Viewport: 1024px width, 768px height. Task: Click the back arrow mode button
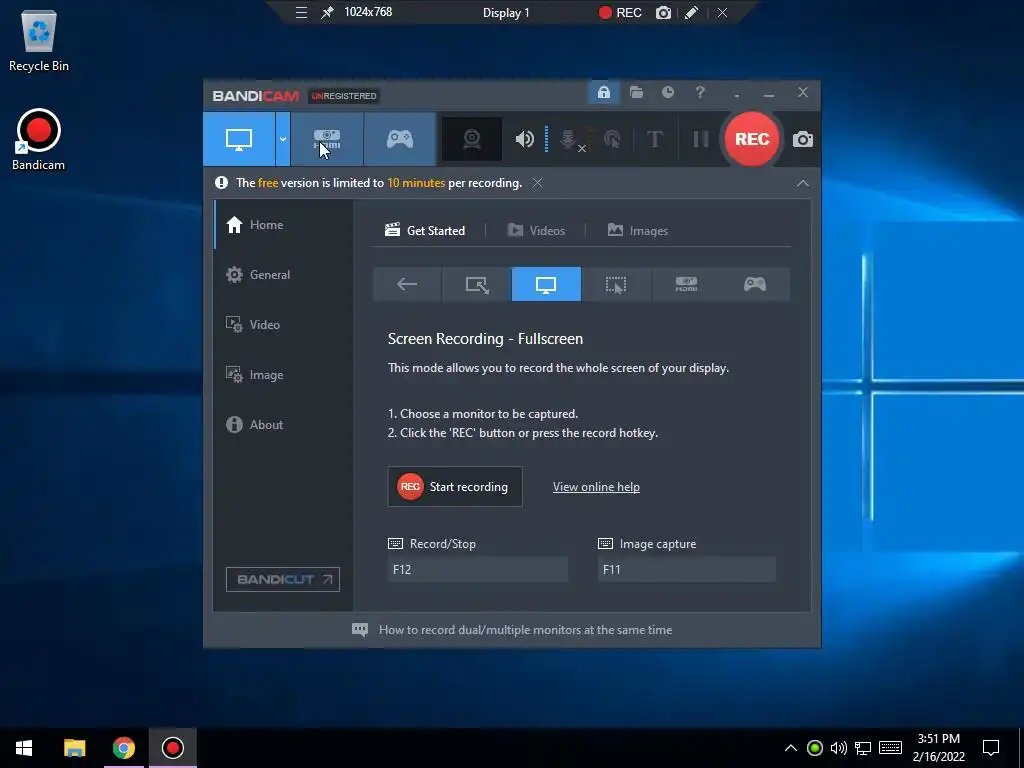pyautogui.click(x=407, y=284)
